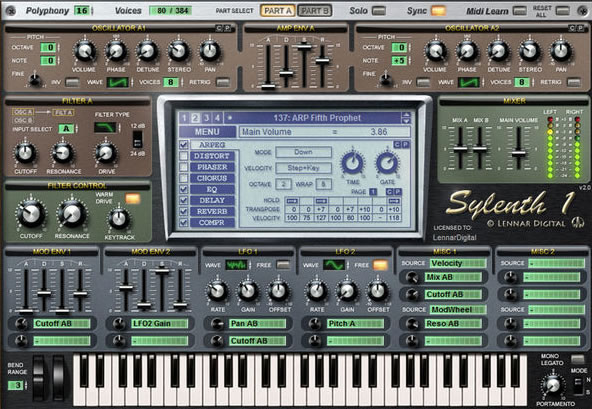Toggle Oscillator A1 Inv button
The image size is (592, 409).
72,82
